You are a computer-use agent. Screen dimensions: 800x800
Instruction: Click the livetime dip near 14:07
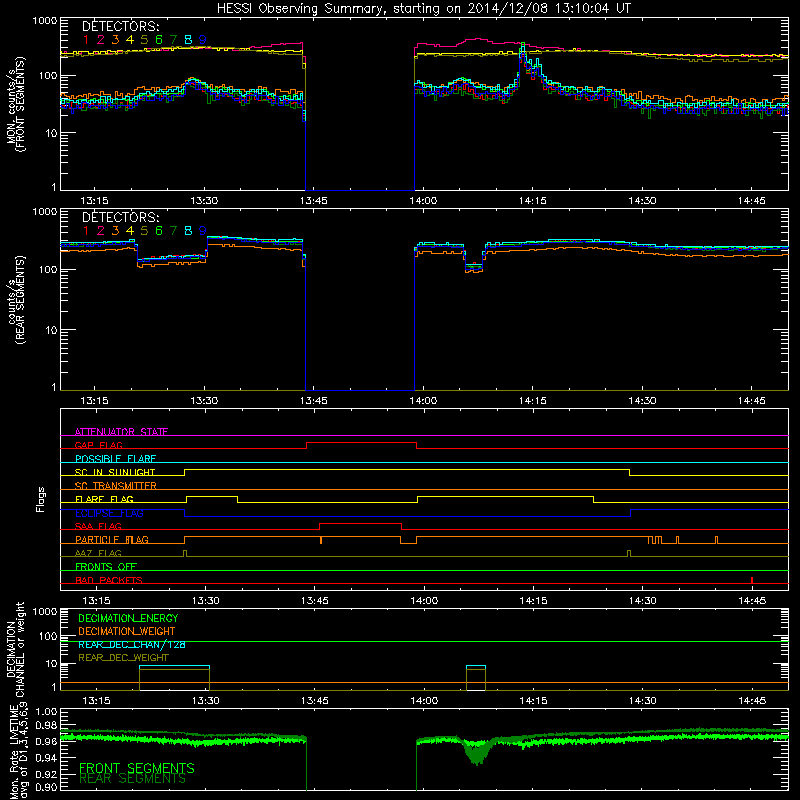tap(477, 752)
